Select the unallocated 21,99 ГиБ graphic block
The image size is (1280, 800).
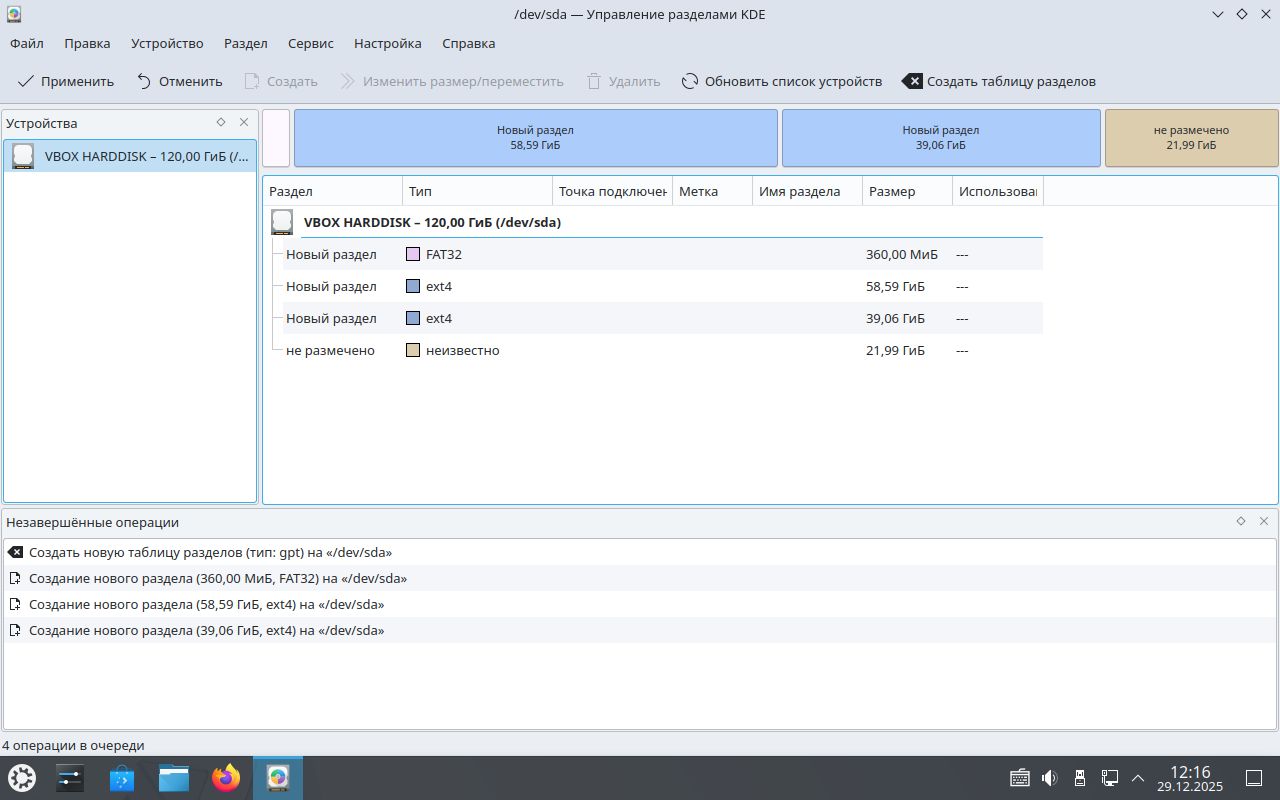point(1191,138)
